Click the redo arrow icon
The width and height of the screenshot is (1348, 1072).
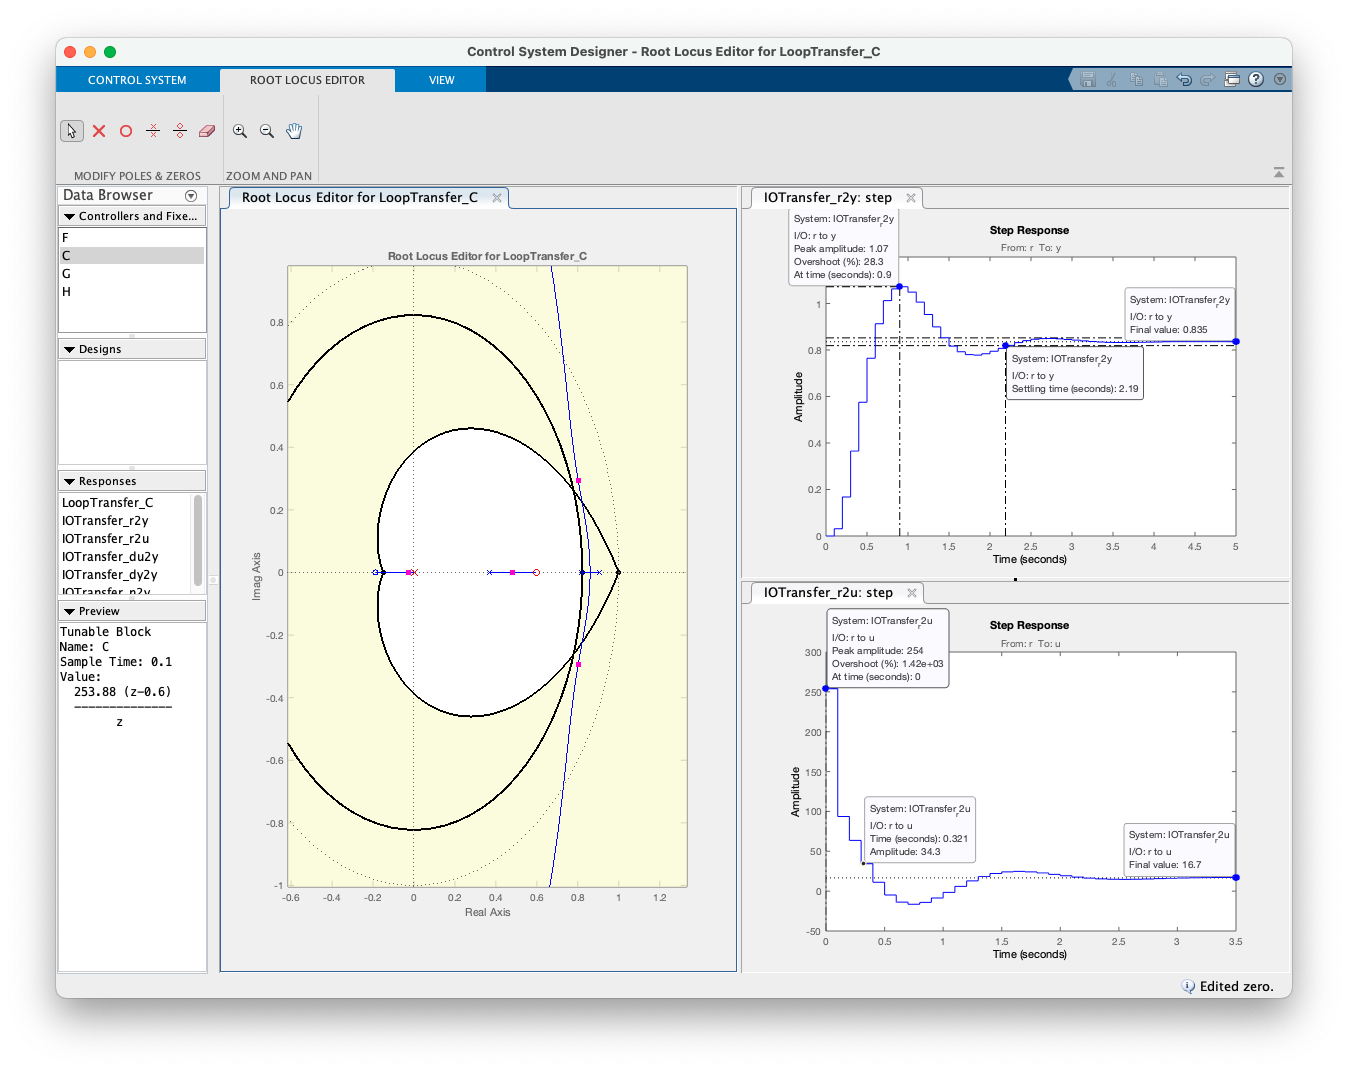tap(1207, 79)
